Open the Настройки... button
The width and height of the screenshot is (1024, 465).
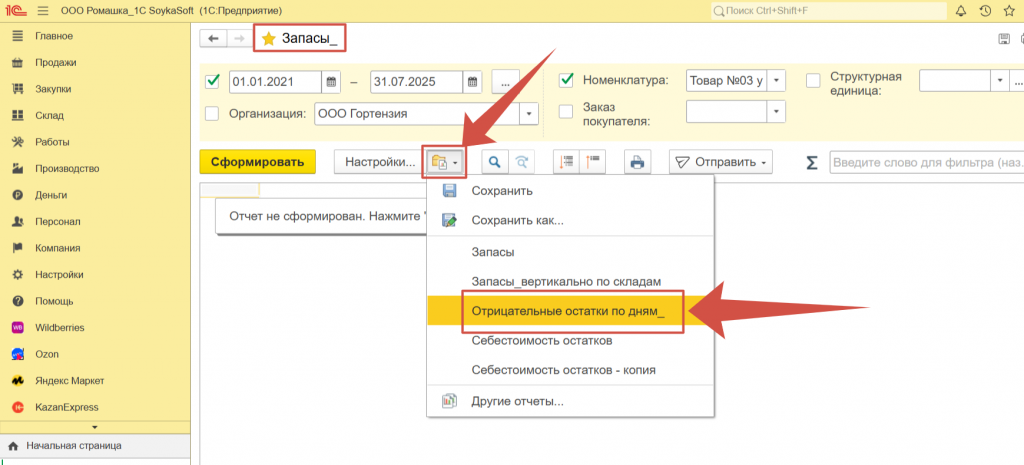point(379,162)
